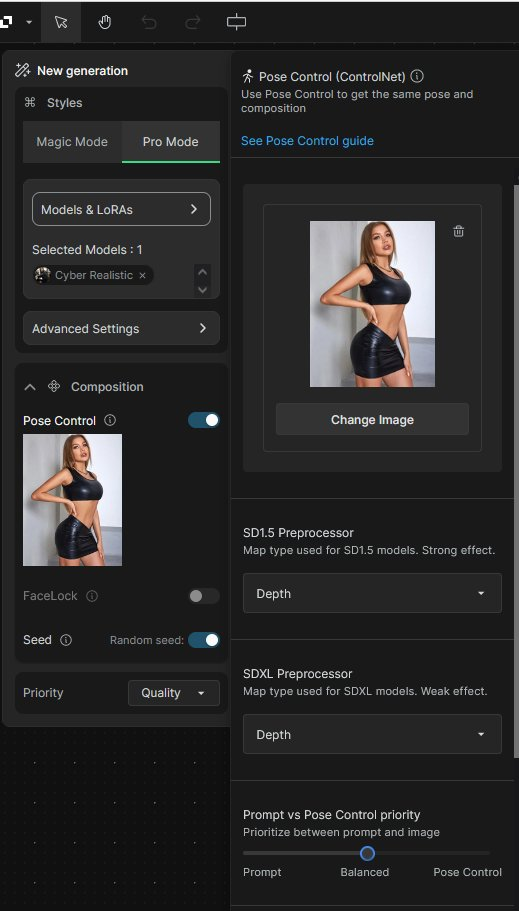
Task: Open the SDXL Preprocessor Depth dropdown
Action: pyautogui.click(x=372, y=734)
